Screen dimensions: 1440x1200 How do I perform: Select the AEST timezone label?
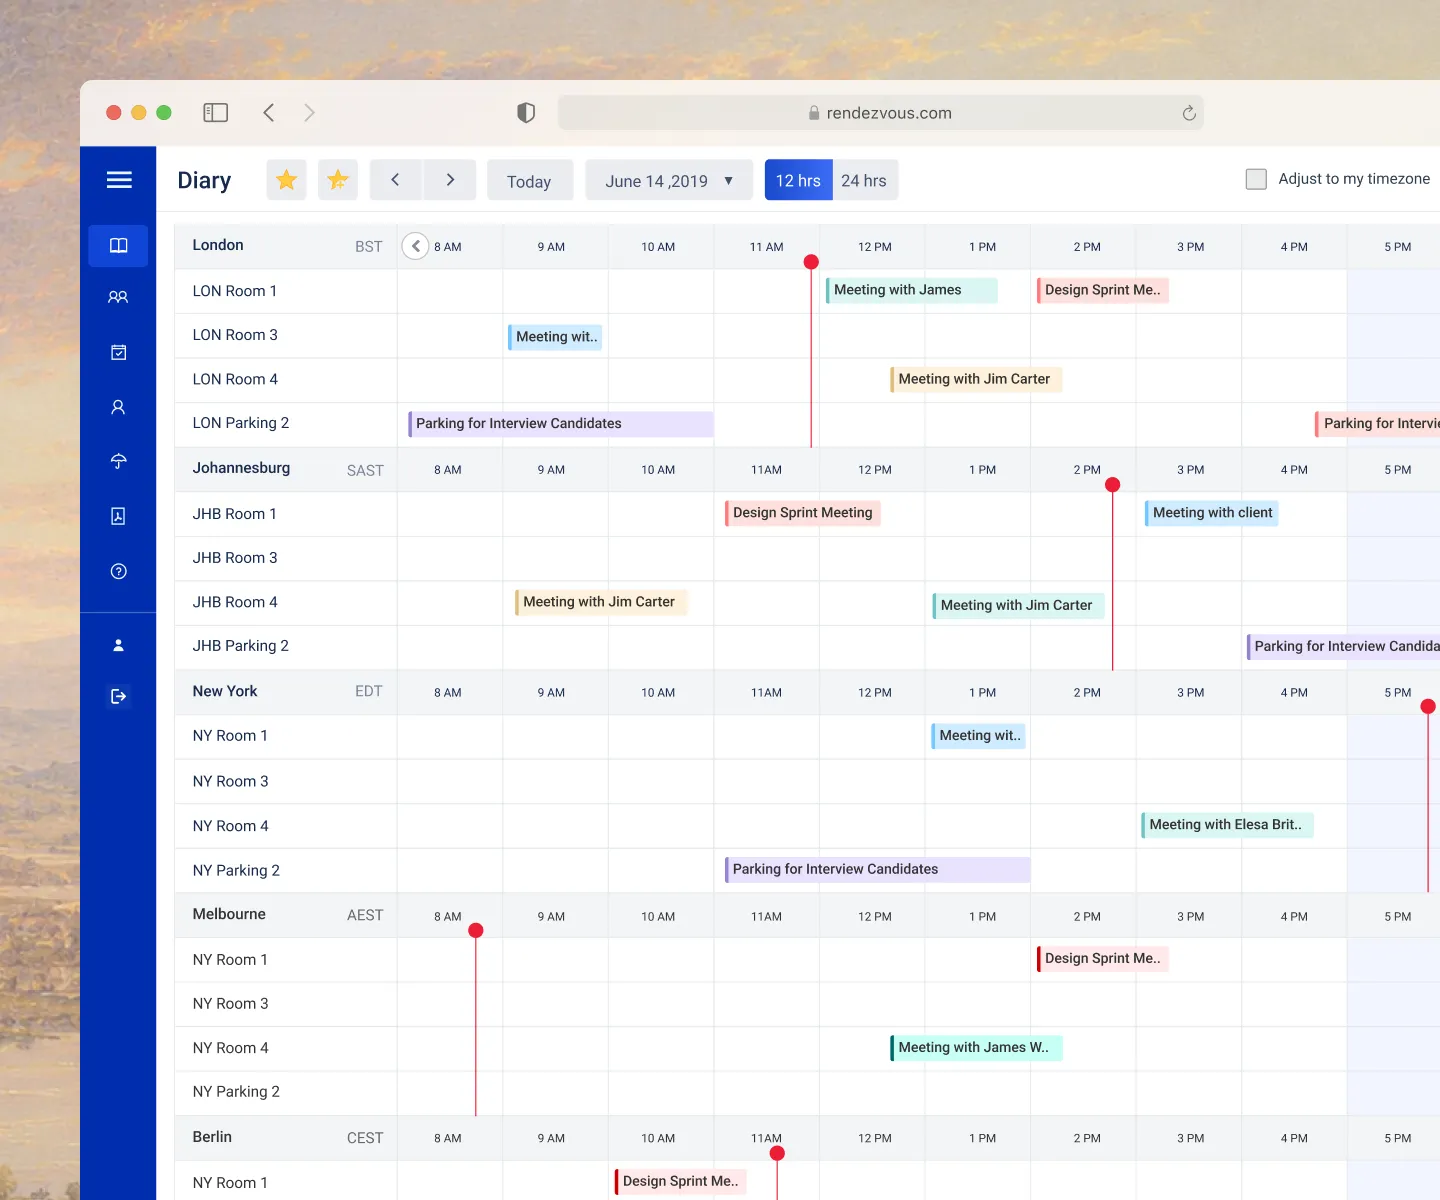coord(365,915)
